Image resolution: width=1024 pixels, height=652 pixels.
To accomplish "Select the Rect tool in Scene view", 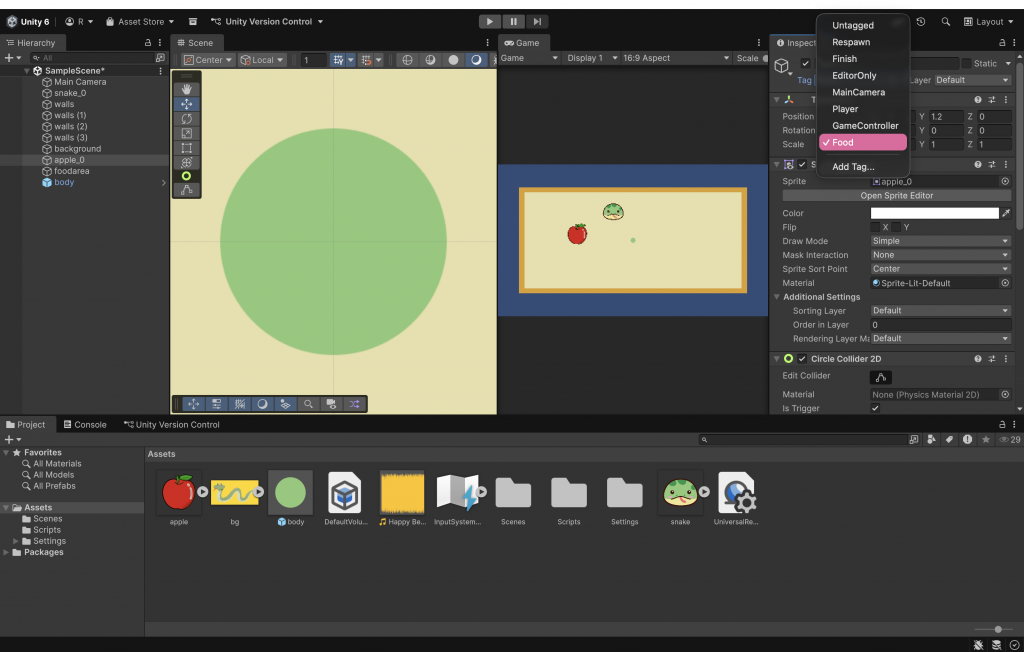I will click(186, 148).
